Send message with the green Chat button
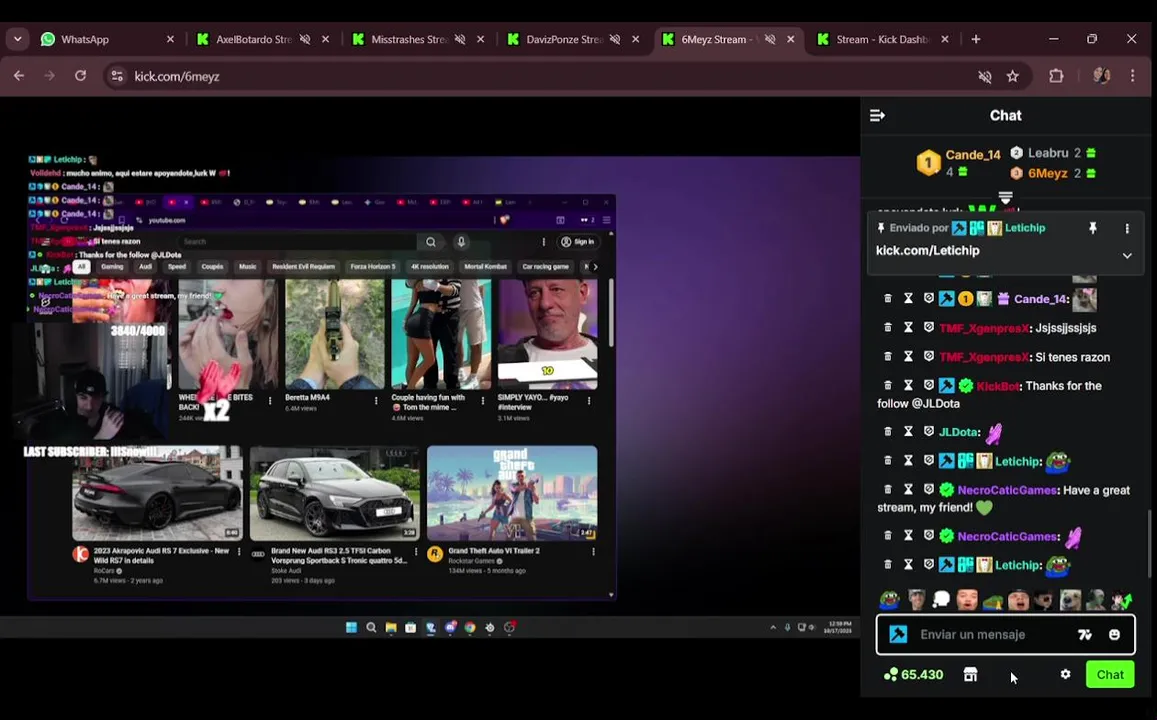Viewport: 1157px width, 720px height. point(1110,674)
